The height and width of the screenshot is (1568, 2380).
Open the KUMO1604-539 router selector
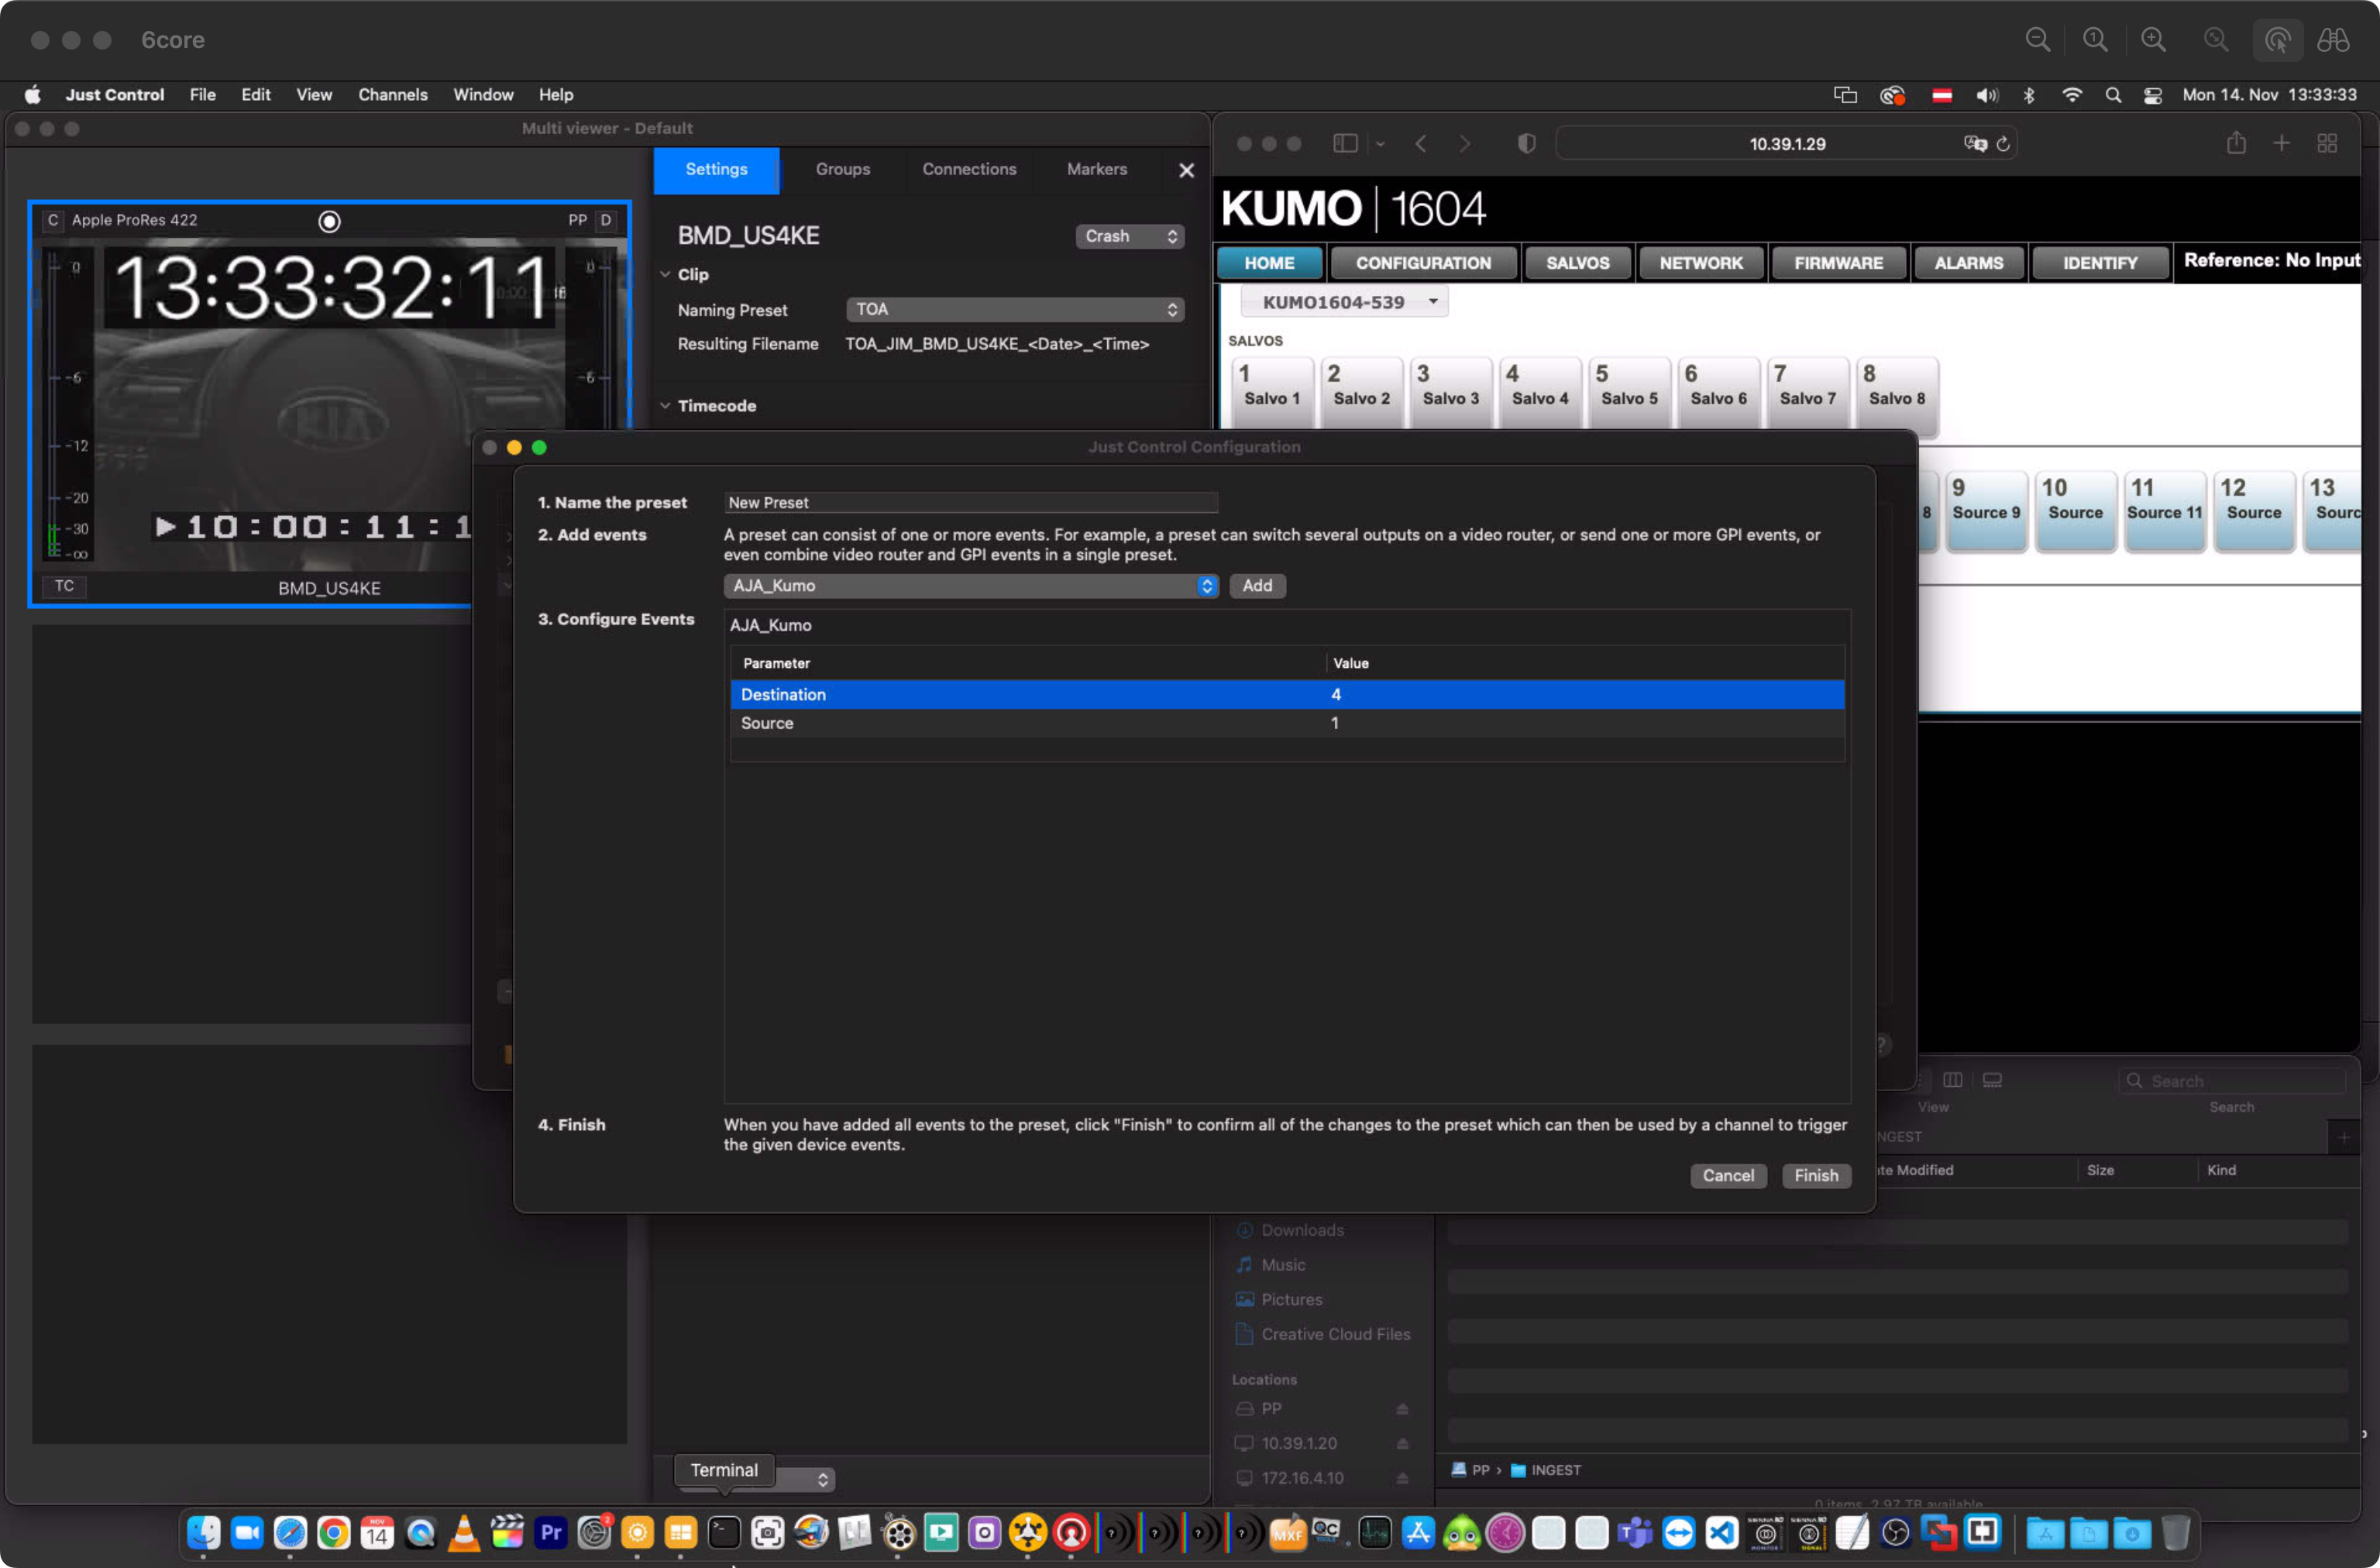click(1345, 302)
